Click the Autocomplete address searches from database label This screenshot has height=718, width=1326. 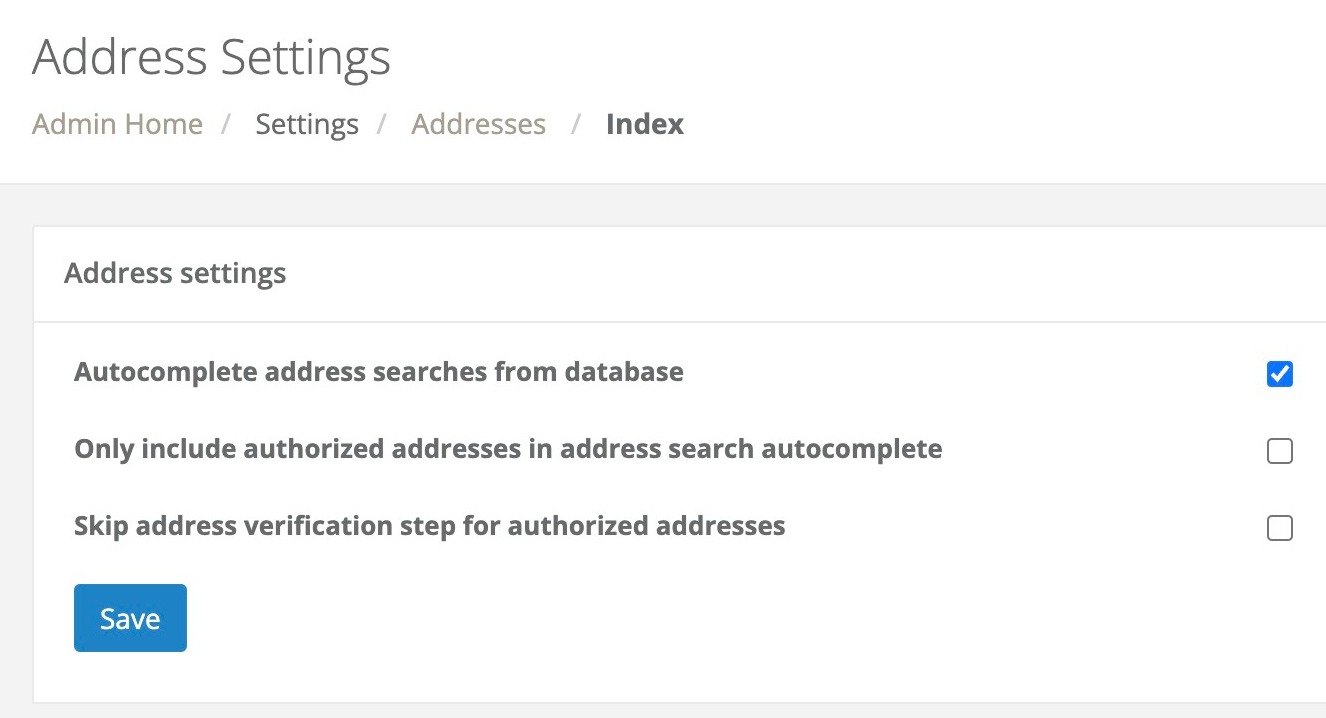[x=378, y=373]
